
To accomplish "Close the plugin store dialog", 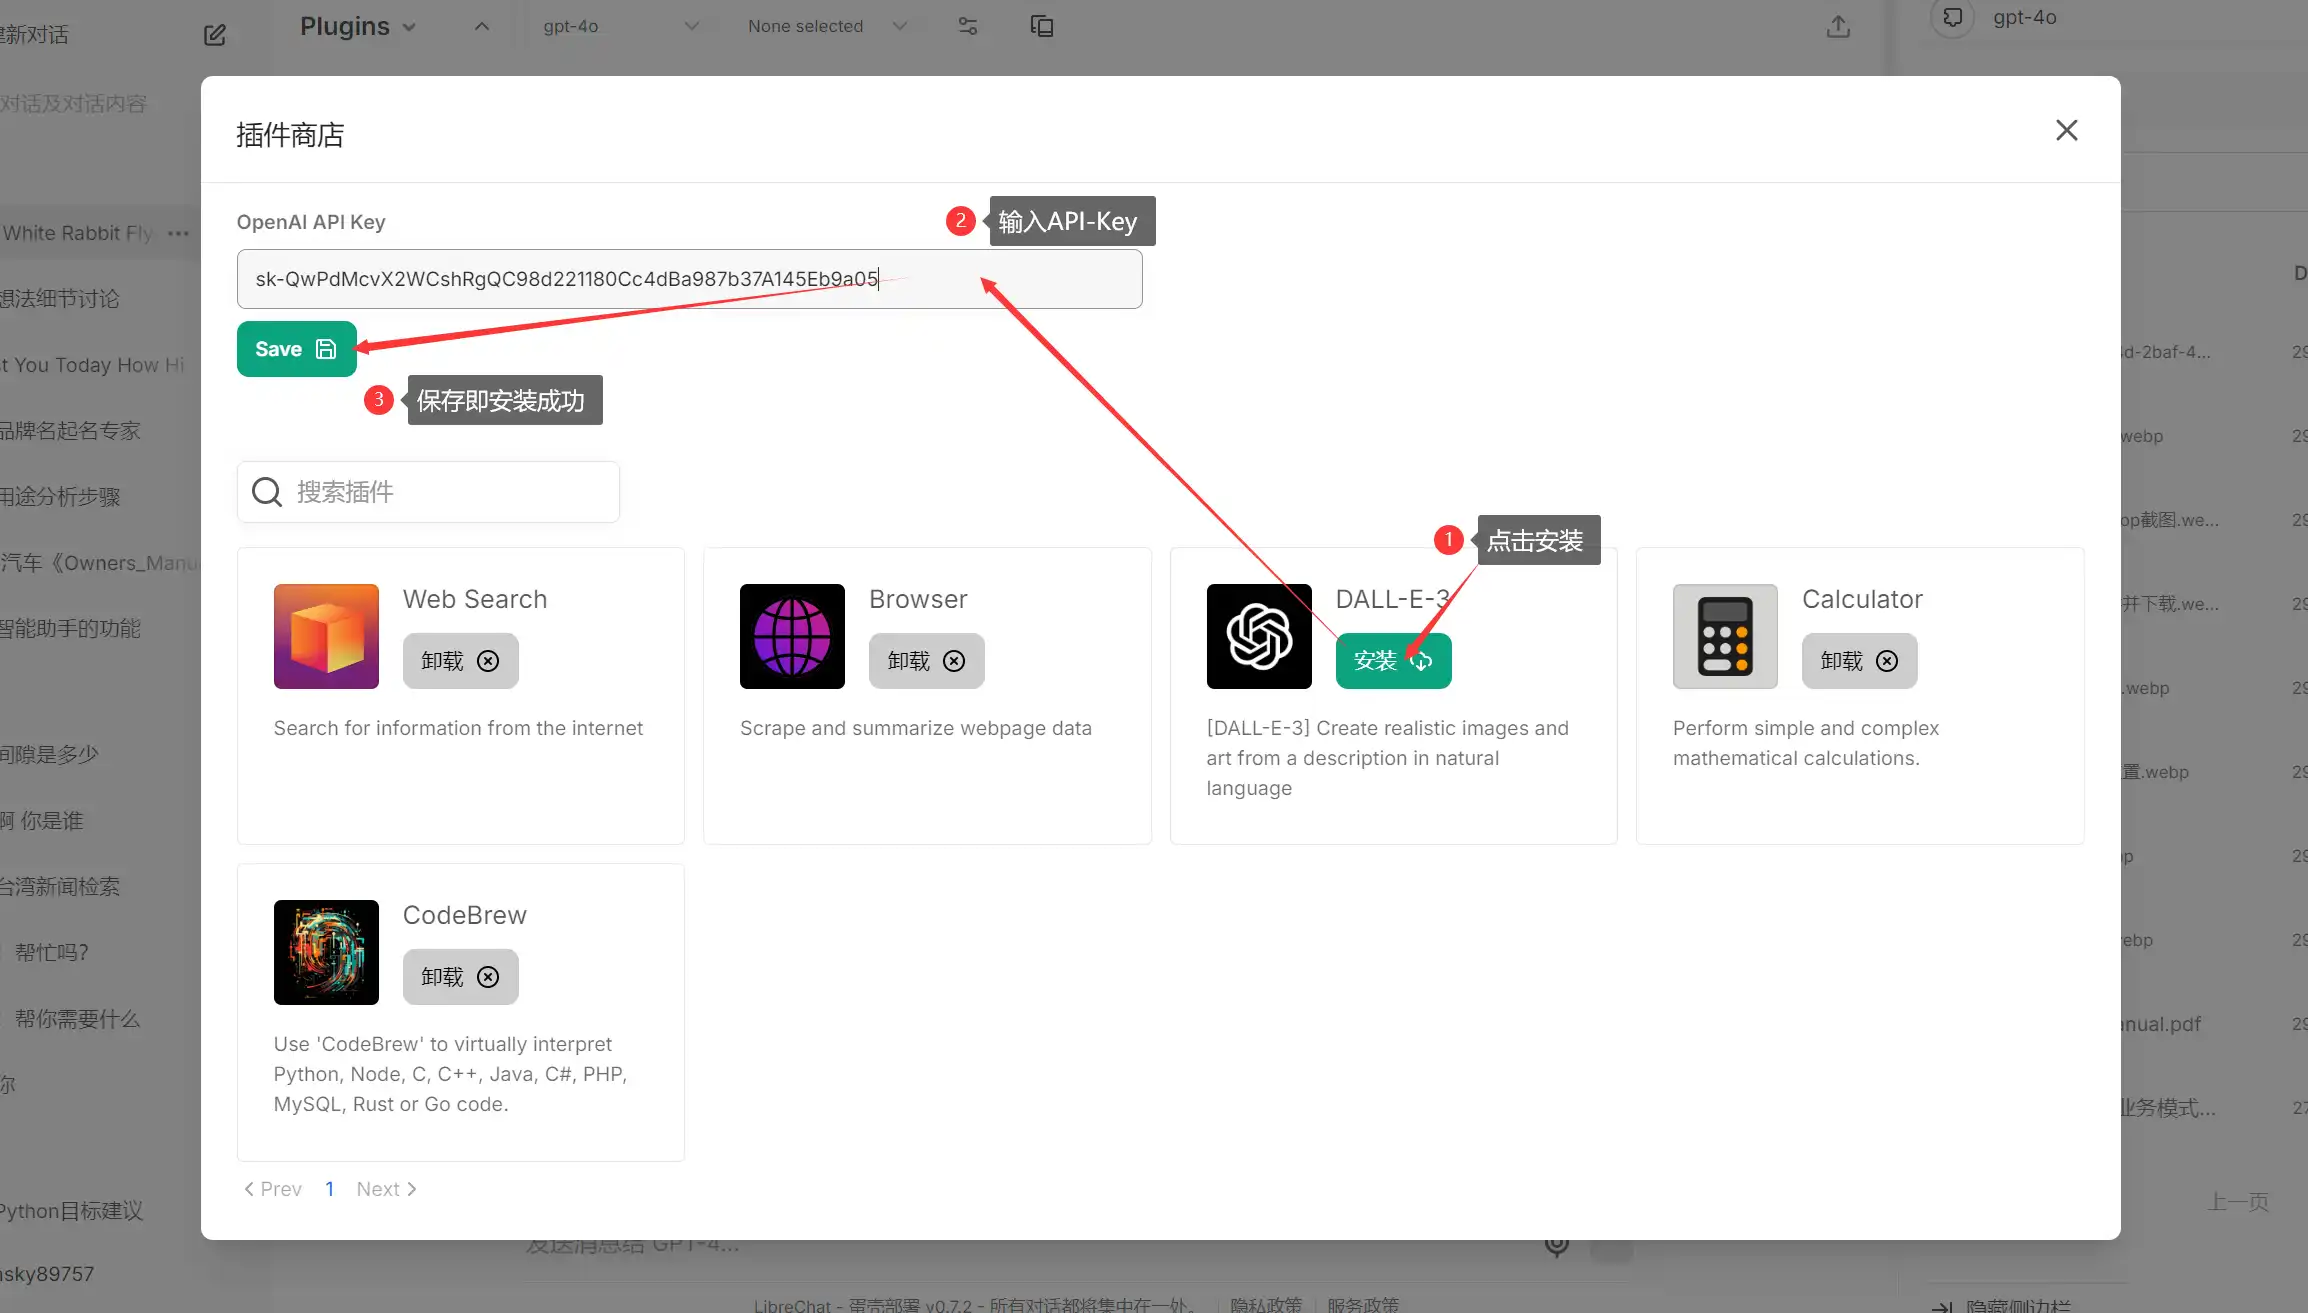I will click(2066, 130).
